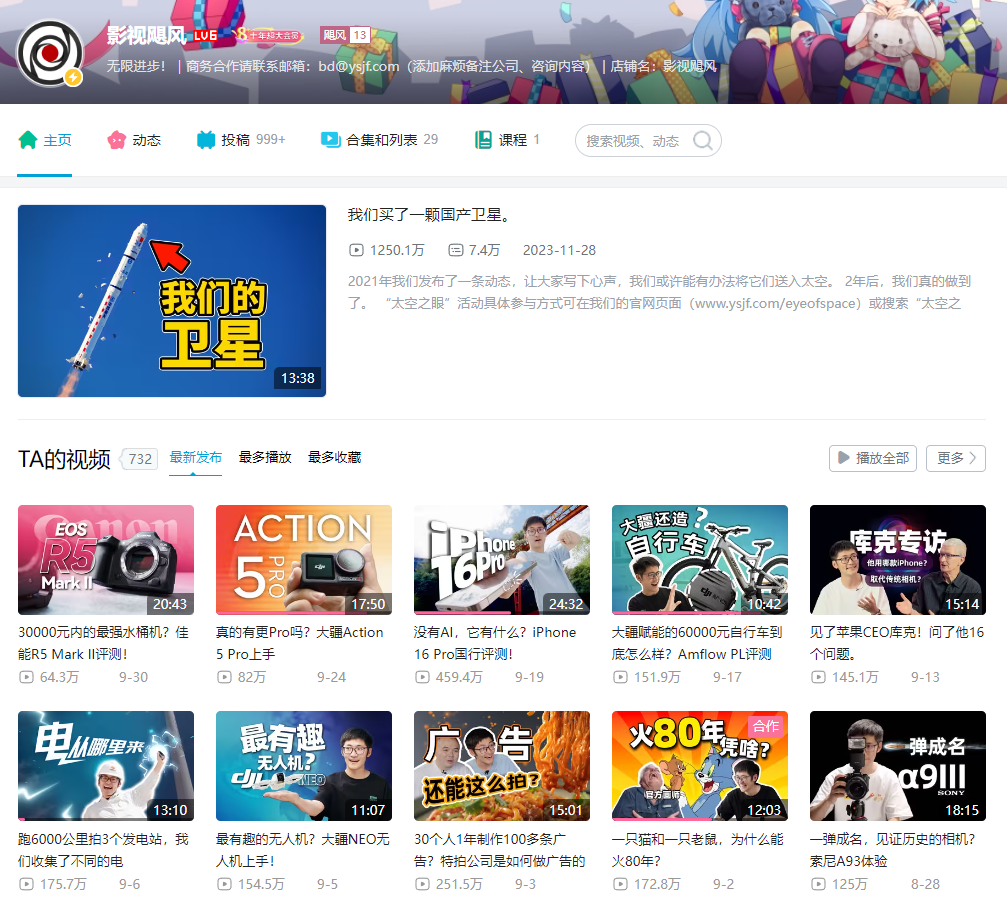Click the play triangle in 播放全部

tap(843, 458)
